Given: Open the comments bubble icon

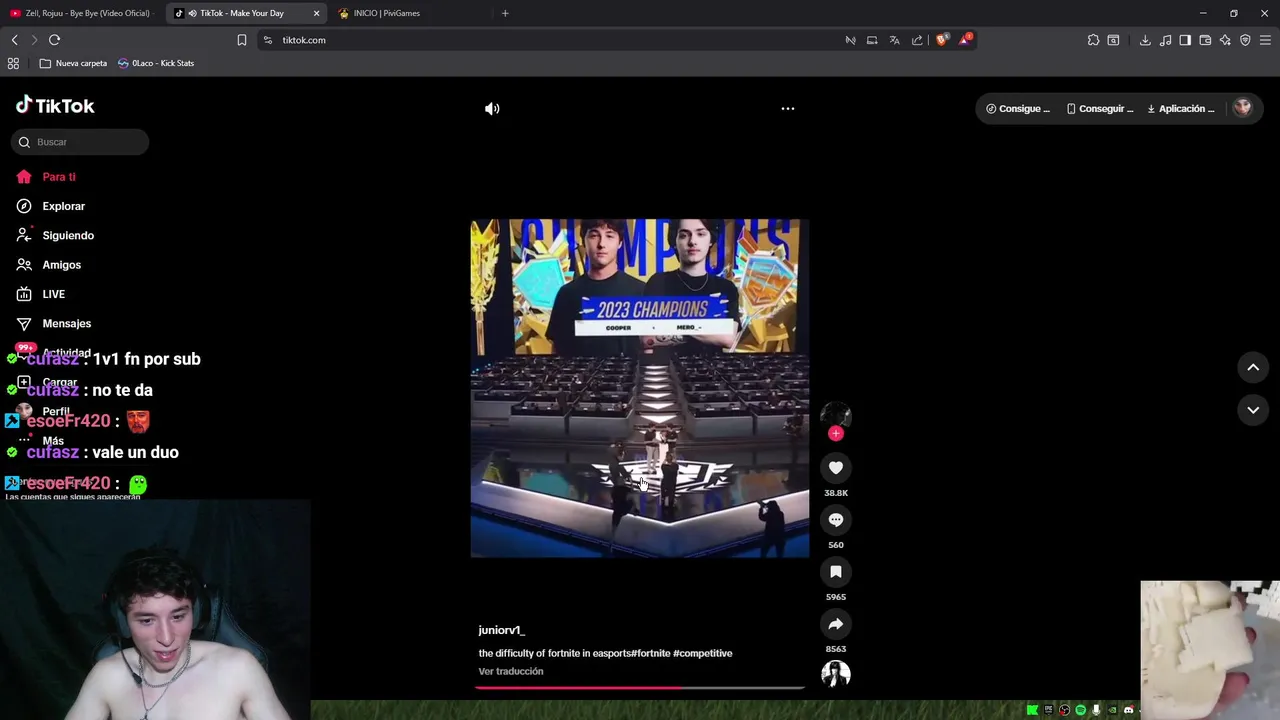Looking at the screenshot, I should (x=836, y=519).
